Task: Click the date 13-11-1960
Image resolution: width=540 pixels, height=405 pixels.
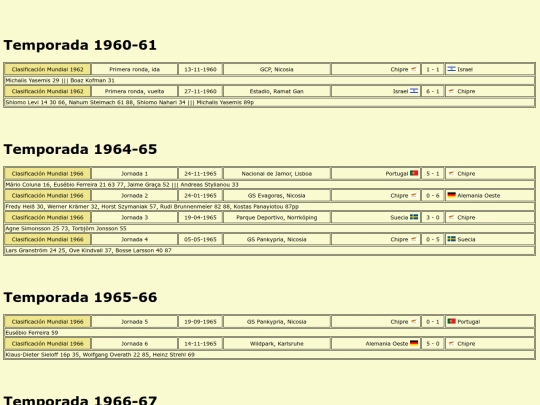Action: tap(200, 69)
